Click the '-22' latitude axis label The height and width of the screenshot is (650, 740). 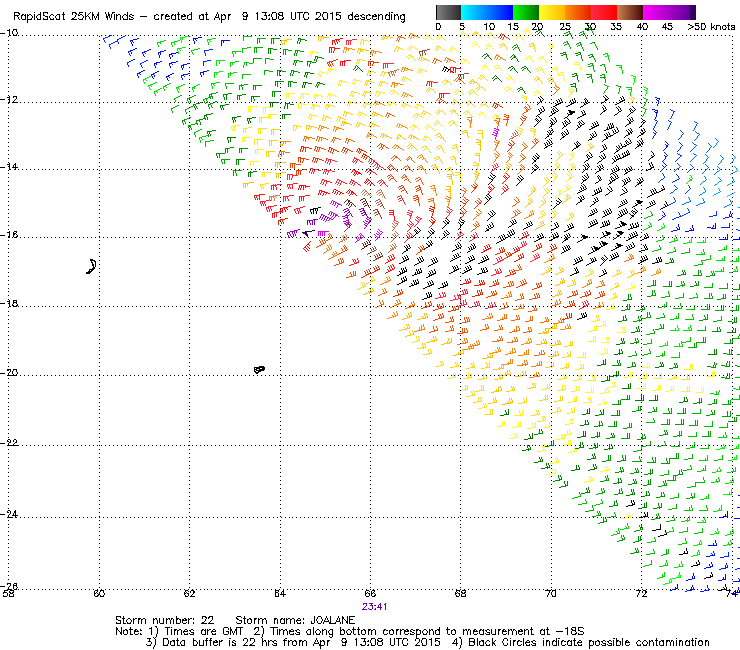coord(9,443)
